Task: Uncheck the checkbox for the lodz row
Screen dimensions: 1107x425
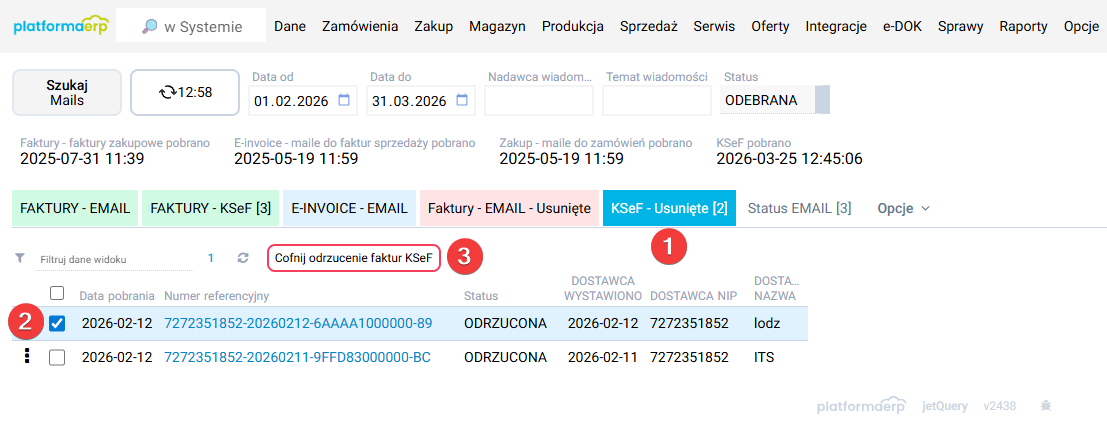Action: [57, 323]
